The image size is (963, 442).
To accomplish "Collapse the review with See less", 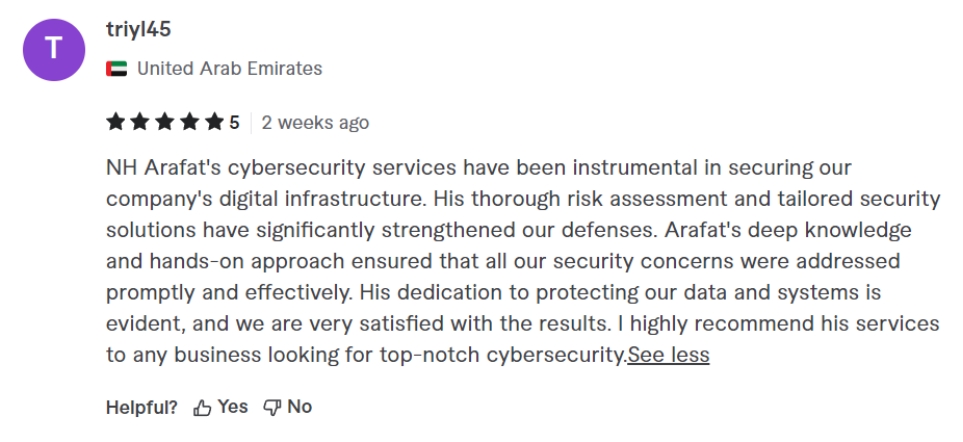I will [x=668, y=355].
